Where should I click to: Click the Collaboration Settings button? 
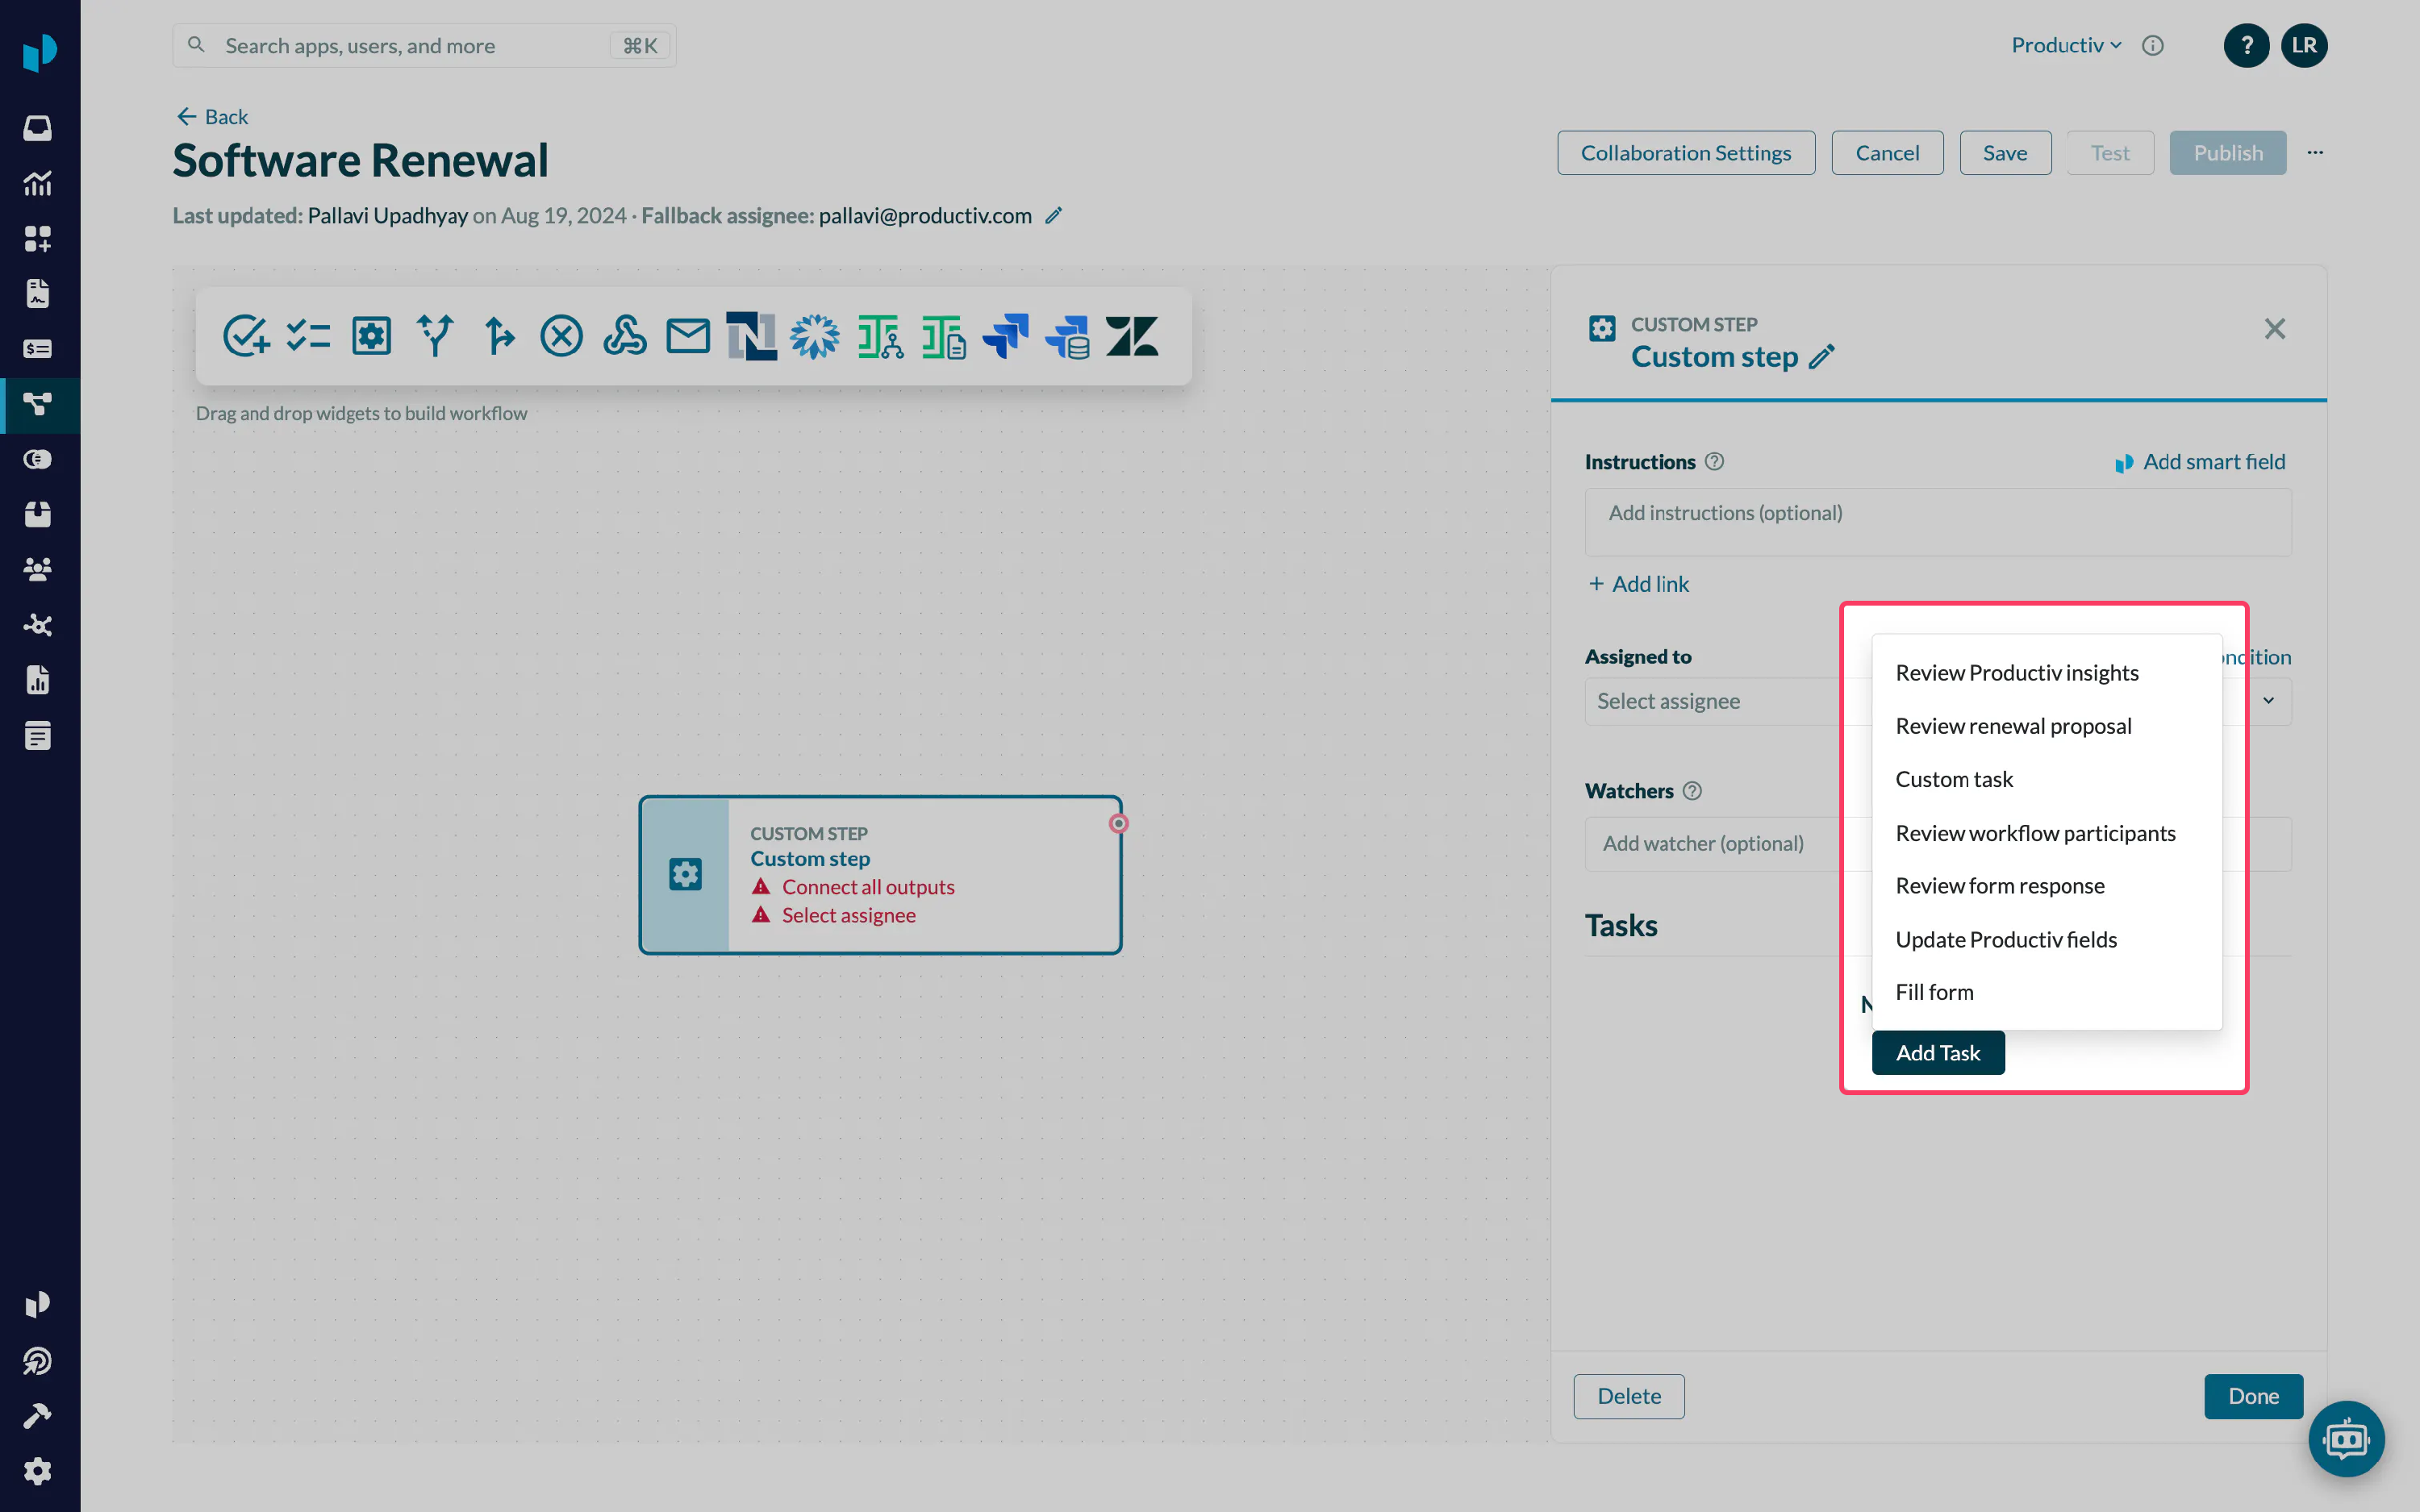[x=1685, y=153]
